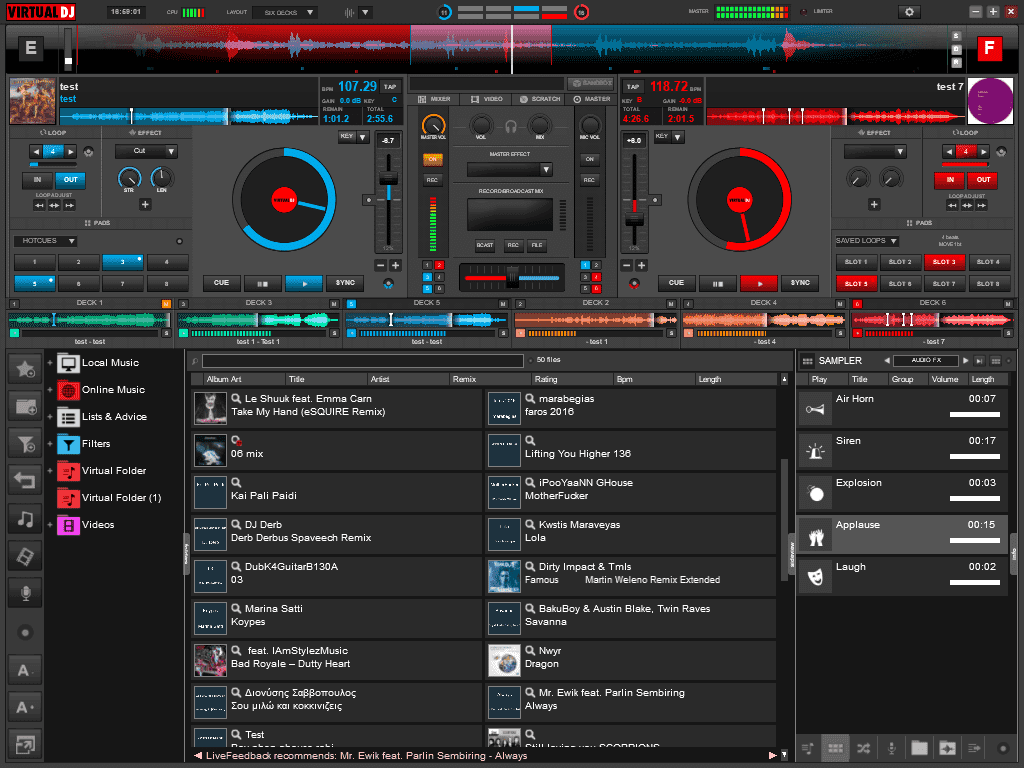This screenshot has height=768, width=1024.
Task: Open the HOTCUES pads dropdown
Action: [x=46, y=241]
